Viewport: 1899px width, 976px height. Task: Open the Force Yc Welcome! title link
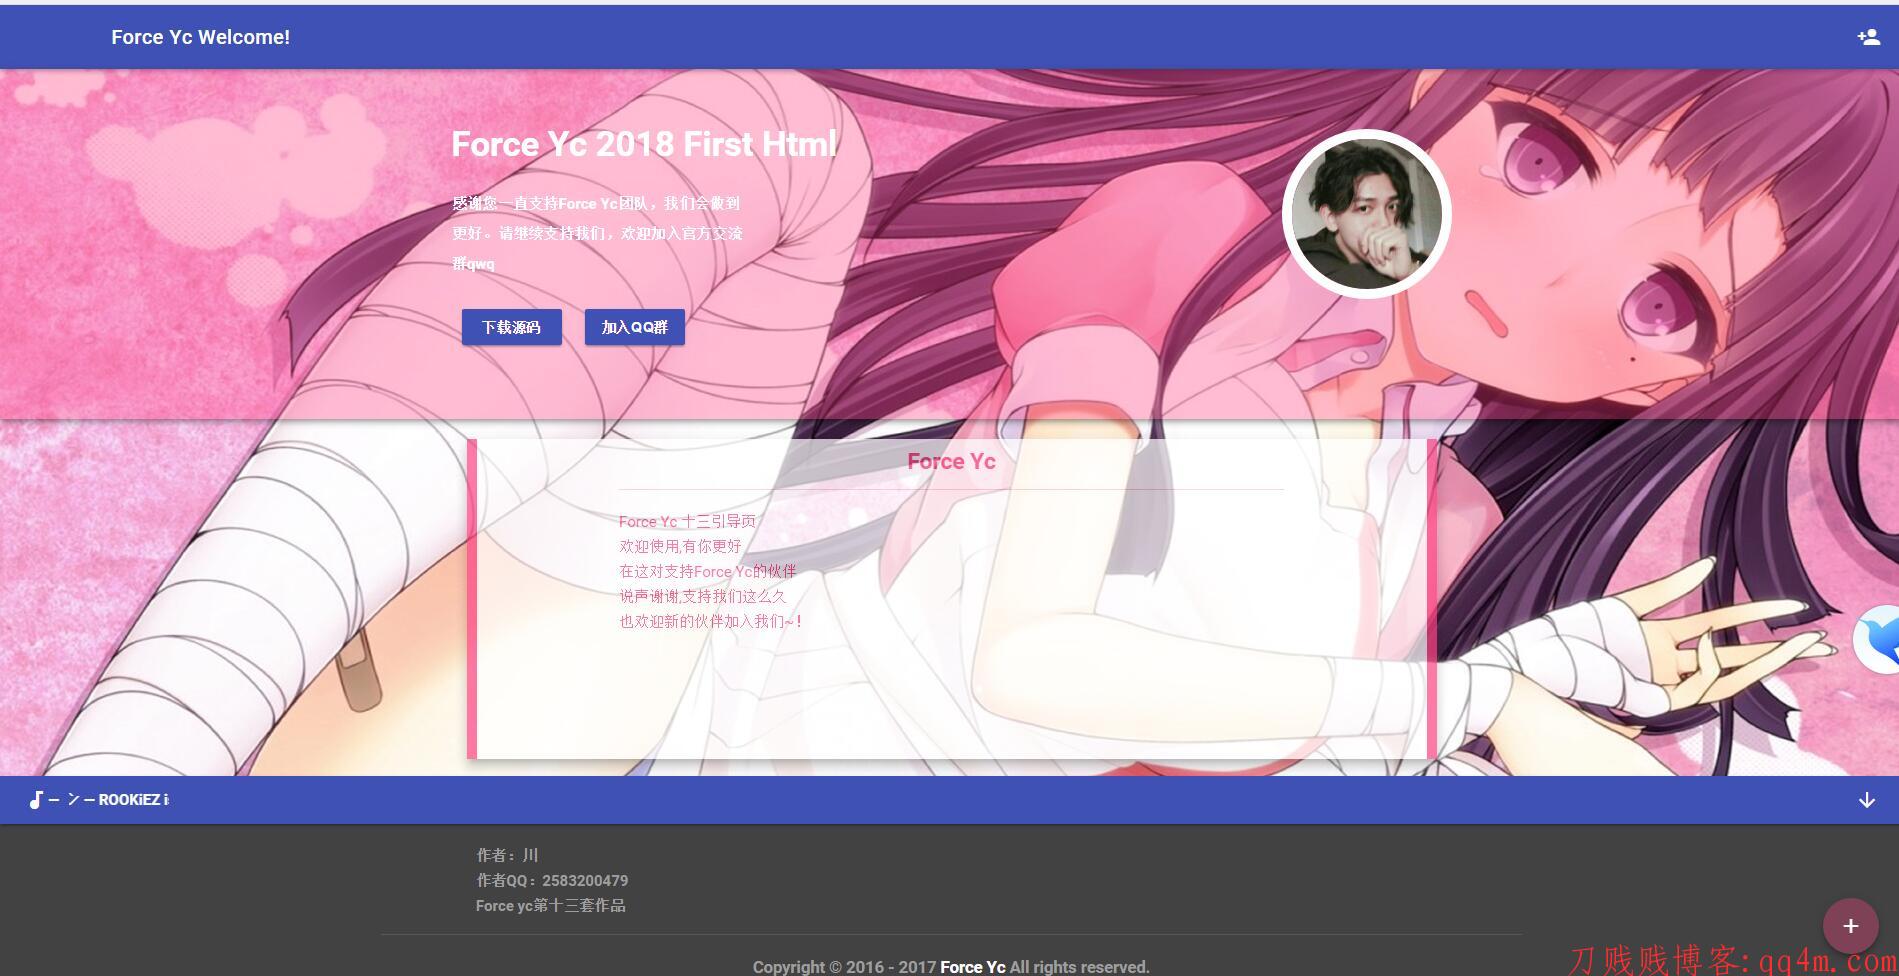pos(200,37)
